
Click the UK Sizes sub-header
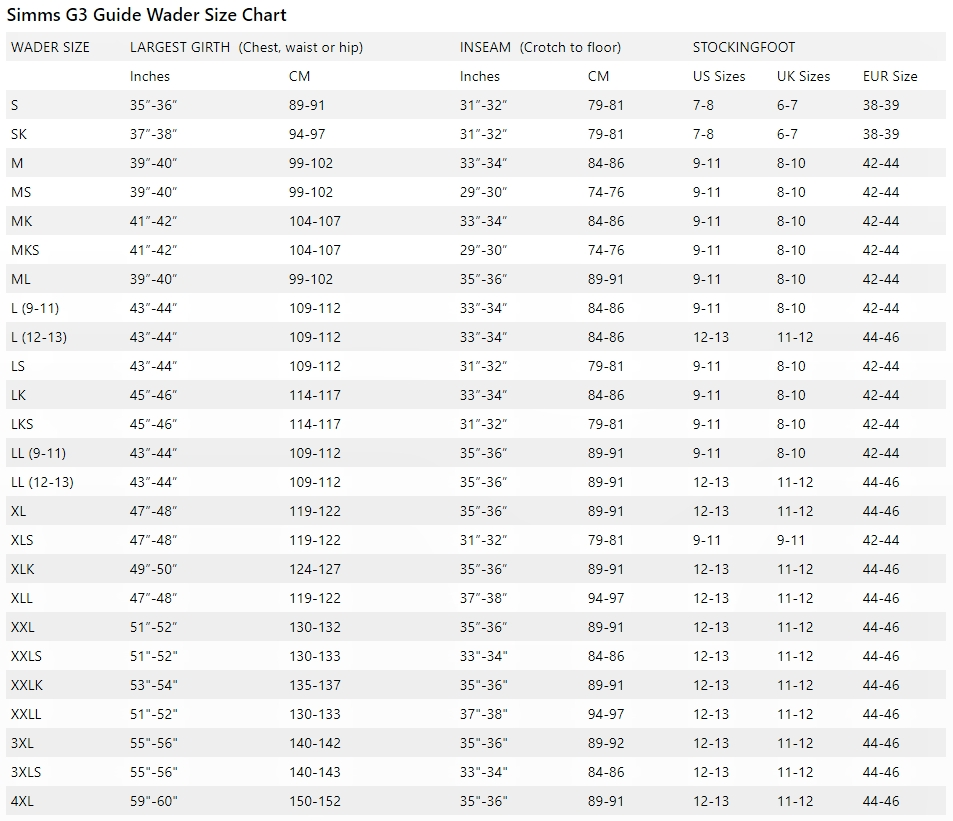(x=803, y=77)
